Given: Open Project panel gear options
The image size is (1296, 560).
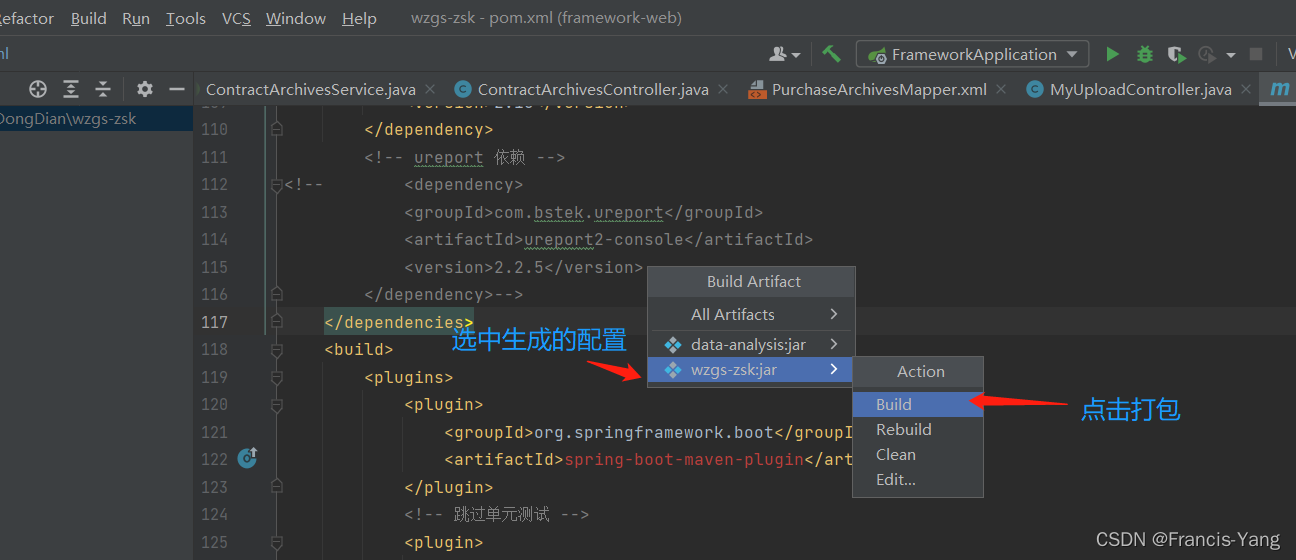Looking at the screenshot, I should [x=145, y=89].
